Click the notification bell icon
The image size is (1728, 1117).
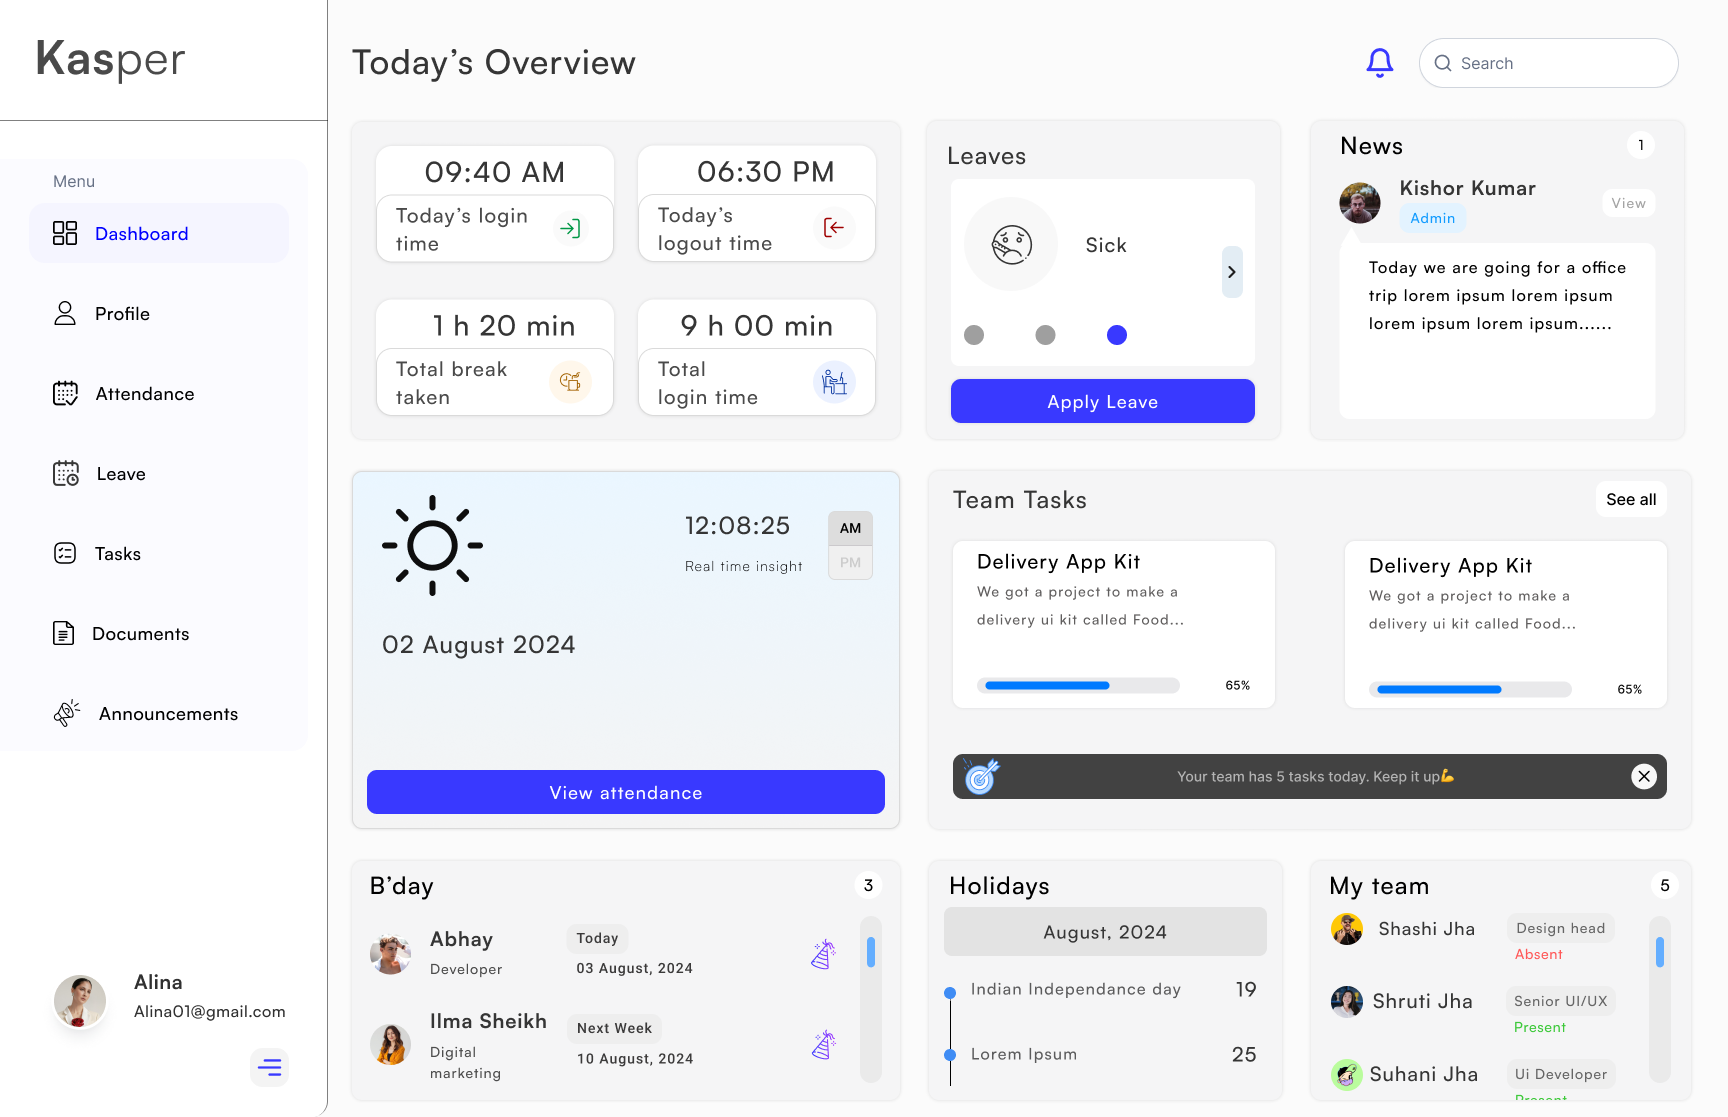pos(1379,63)
